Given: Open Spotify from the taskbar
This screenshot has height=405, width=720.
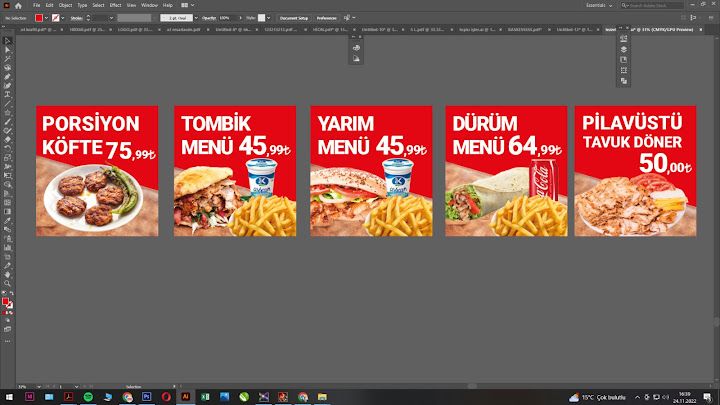Looking at the screenshot, I should click(x=88, y=397).
